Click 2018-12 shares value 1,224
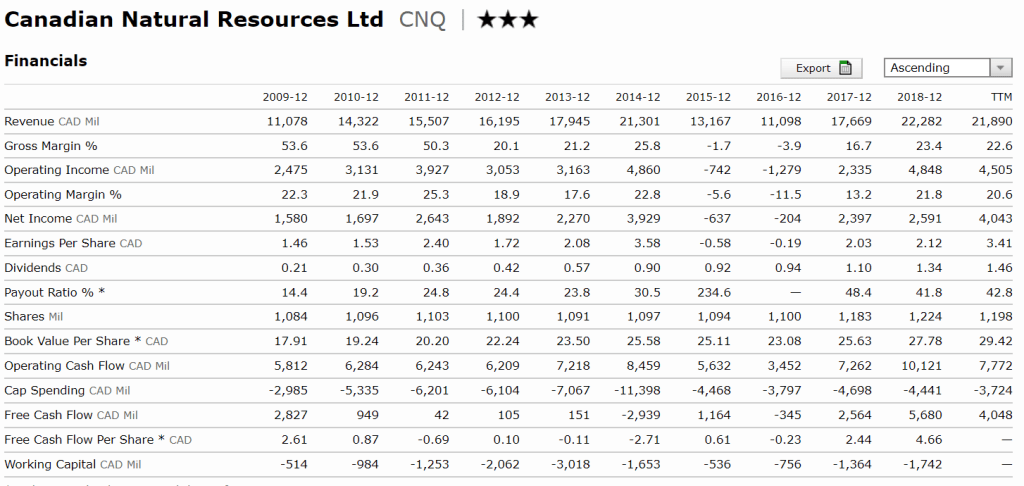The width and height of the screenshot is (1024, 486). click(x=925, y=317)
